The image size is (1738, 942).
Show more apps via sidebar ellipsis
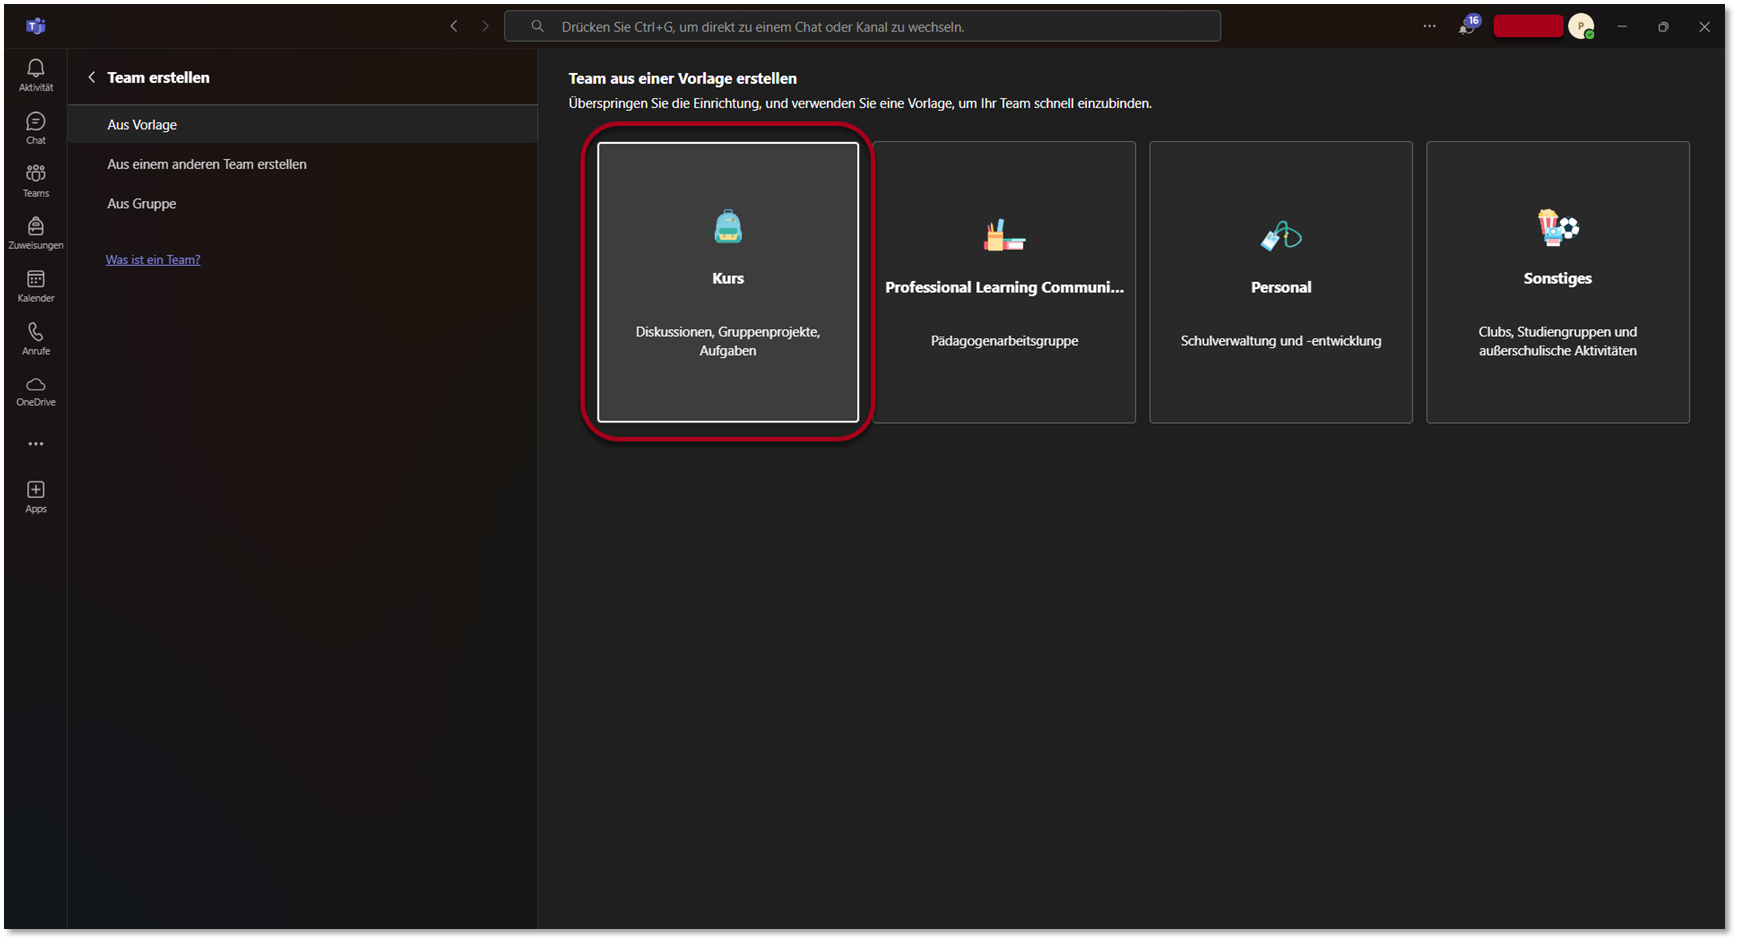point(36,444)
